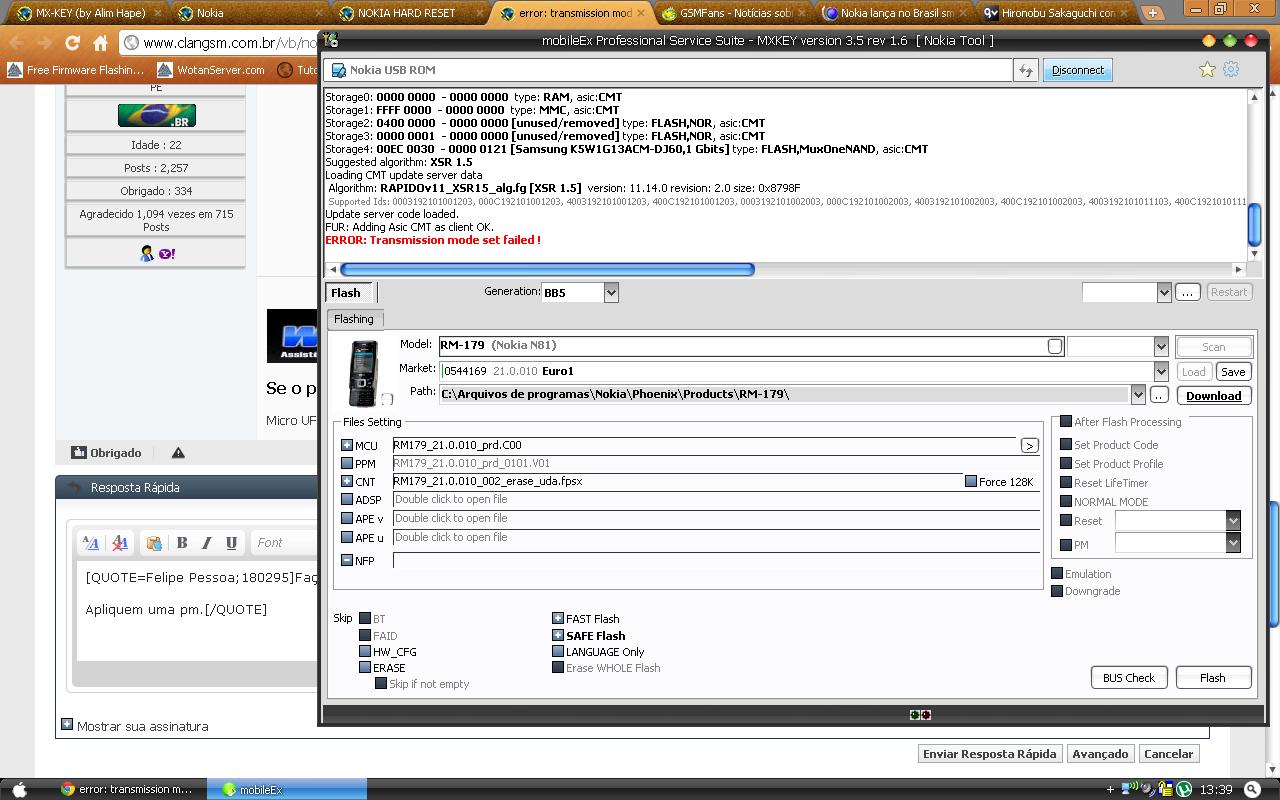Image resolution: width=1280 pixels, height=800 pixels.
Task: Open the Path dropdown arrow
Action: point(1138,395)
